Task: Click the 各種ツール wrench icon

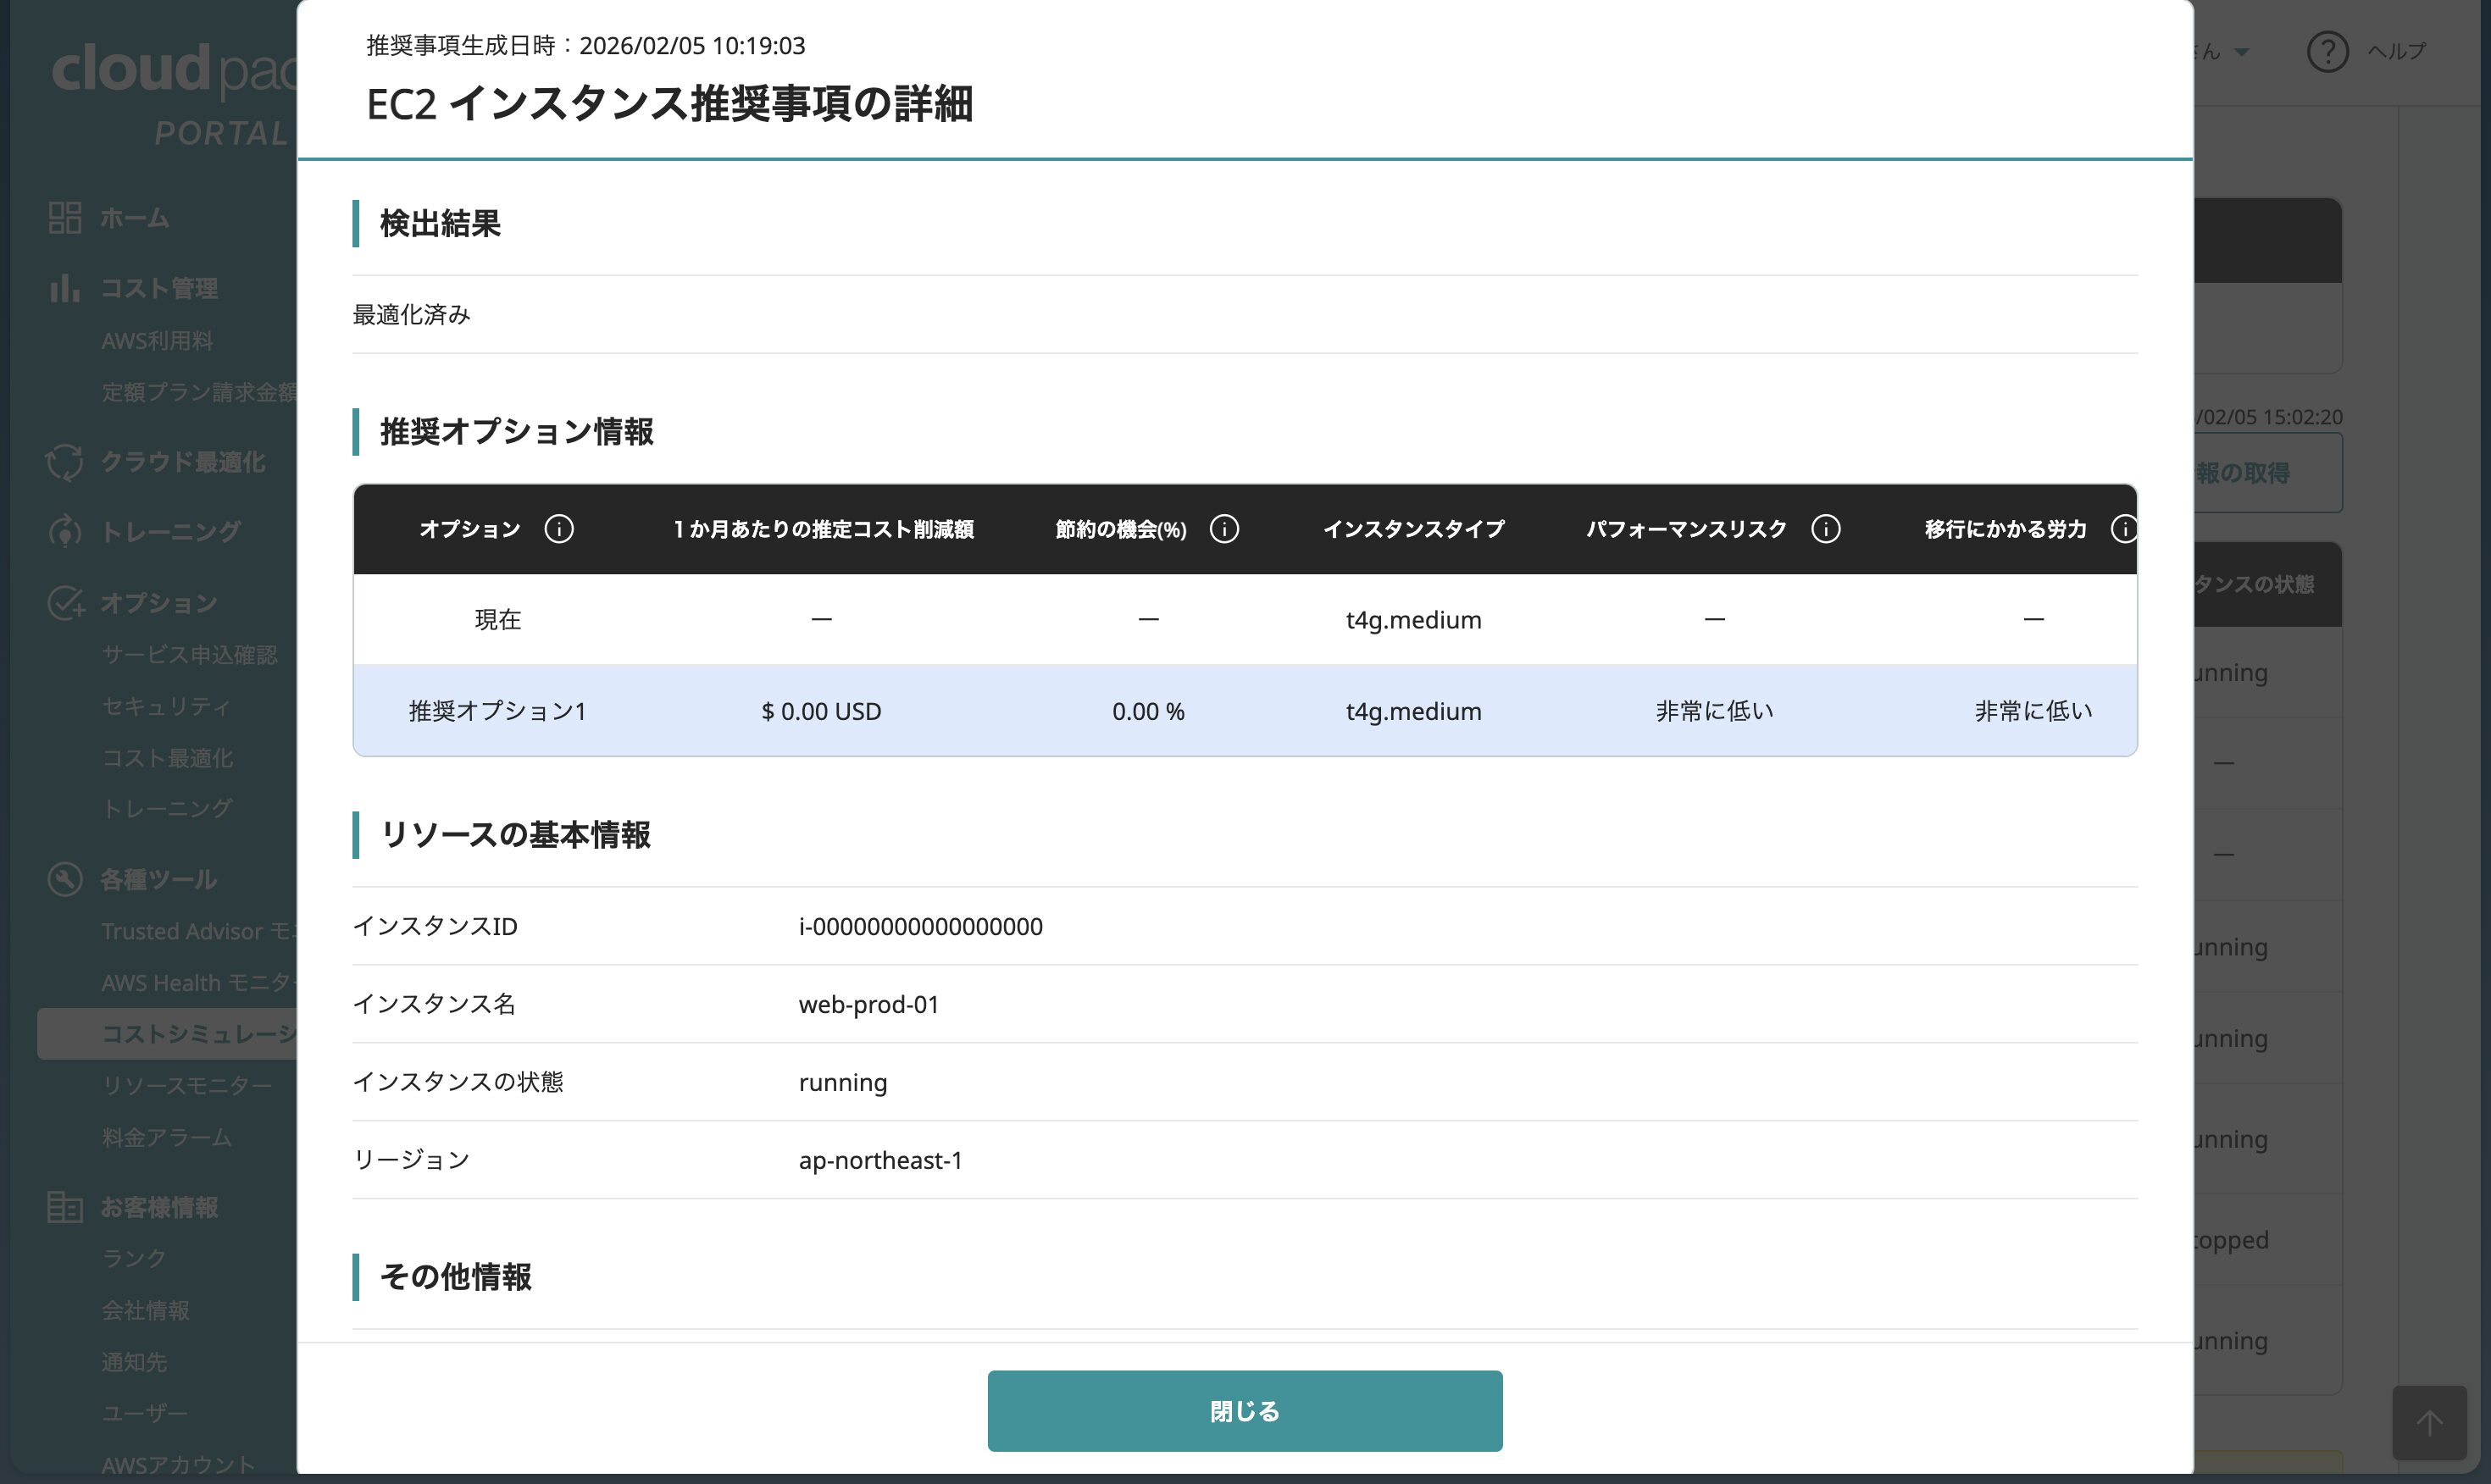Action: coord(65,879)
